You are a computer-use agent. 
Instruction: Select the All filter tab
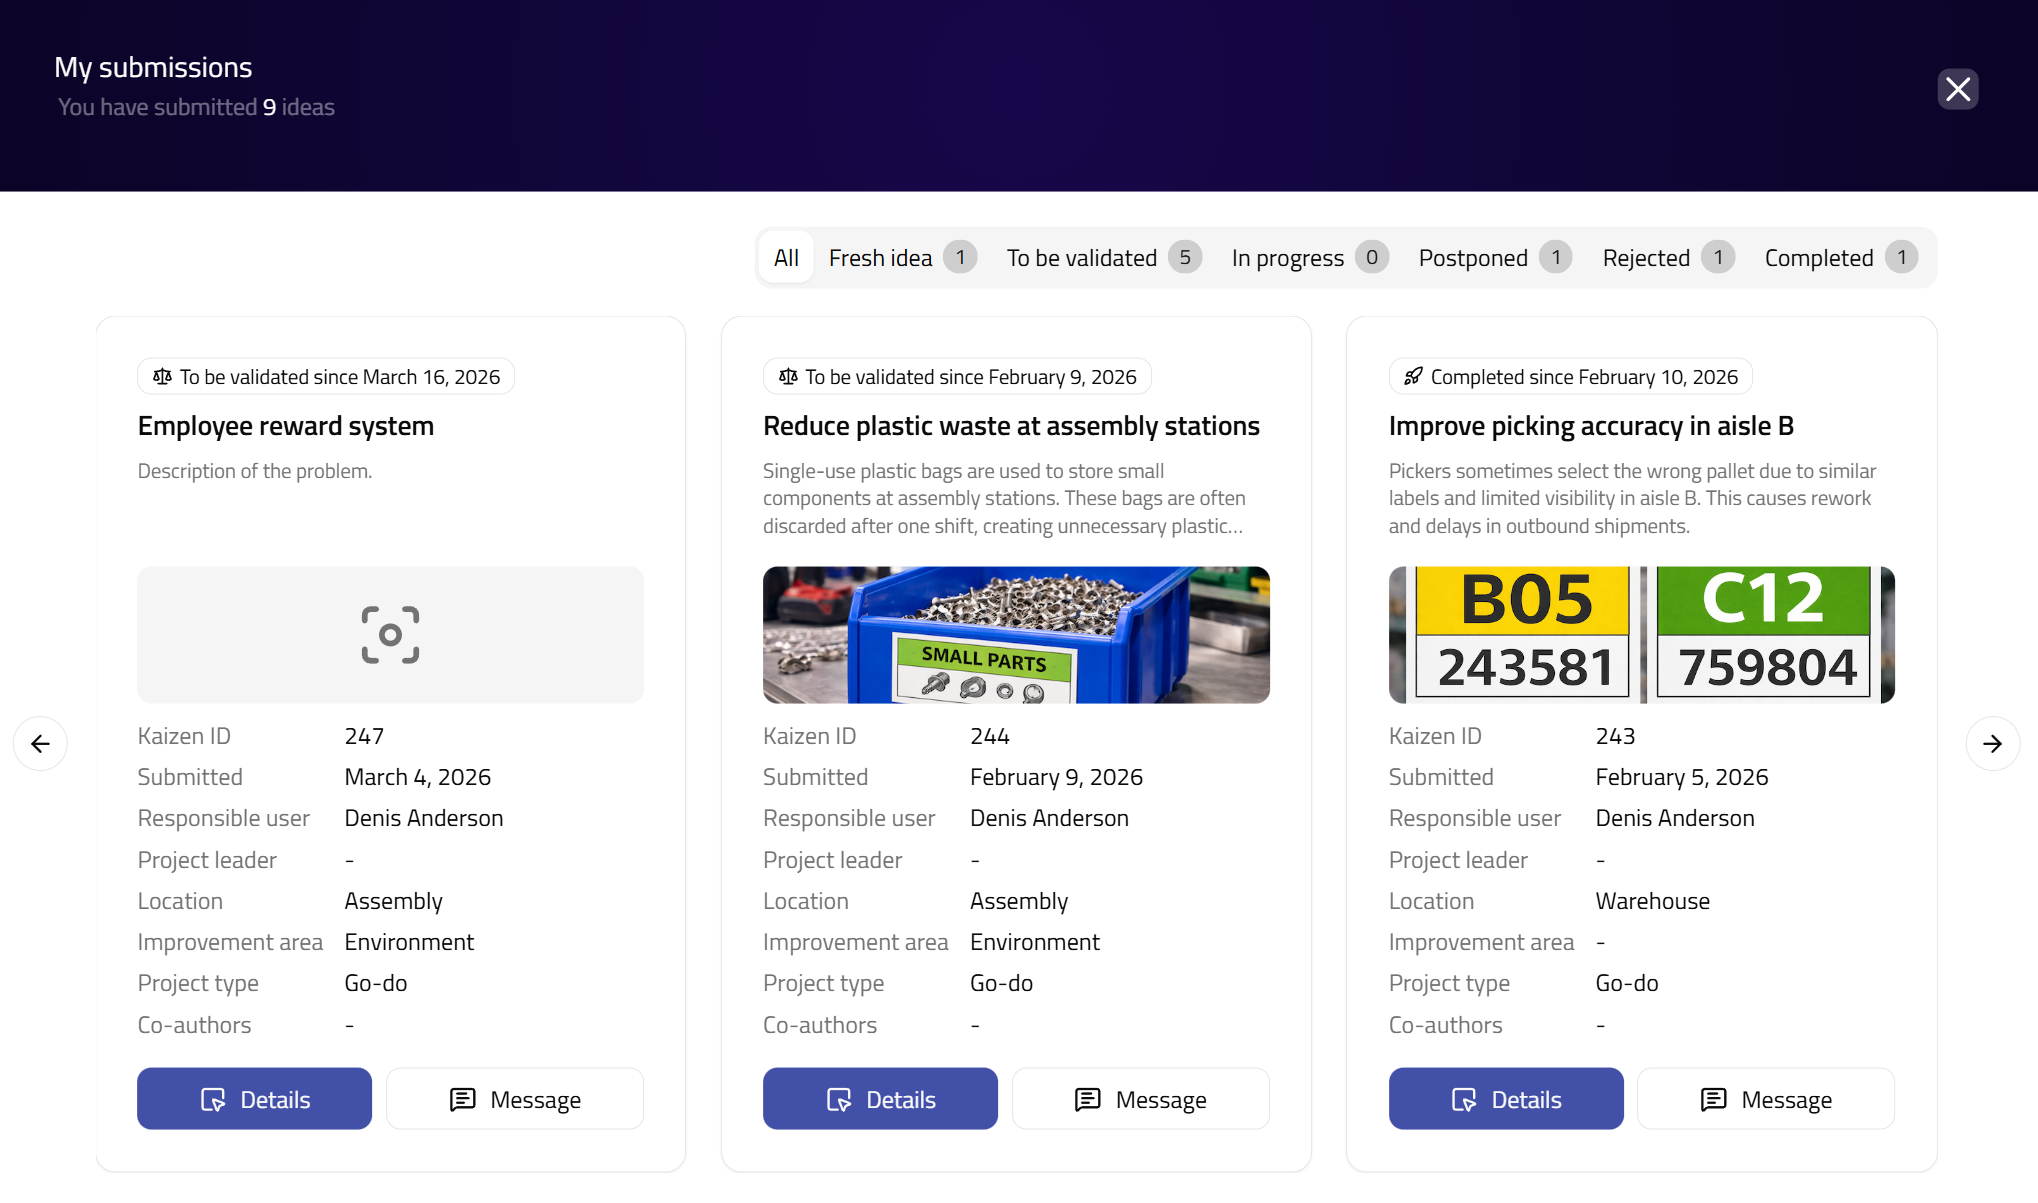coord(786,258)
